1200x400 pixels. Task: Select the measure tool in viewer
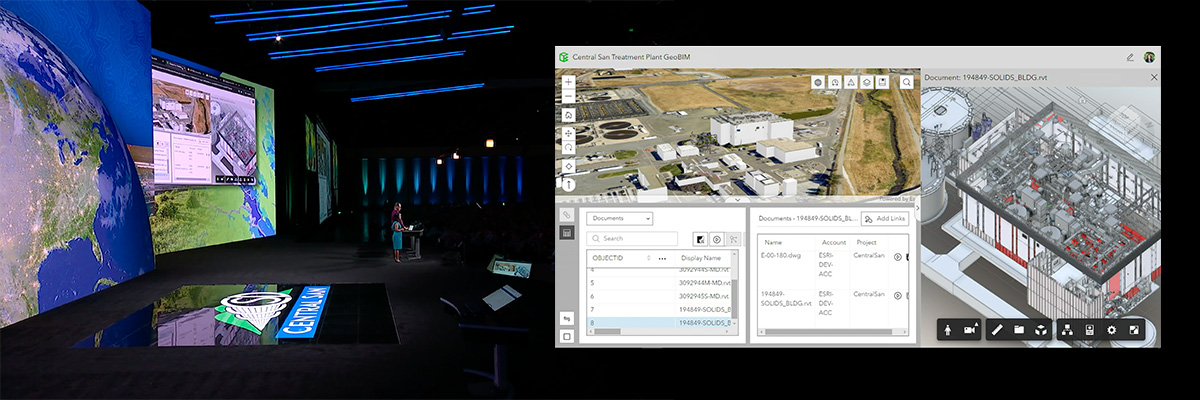point(997,330)
